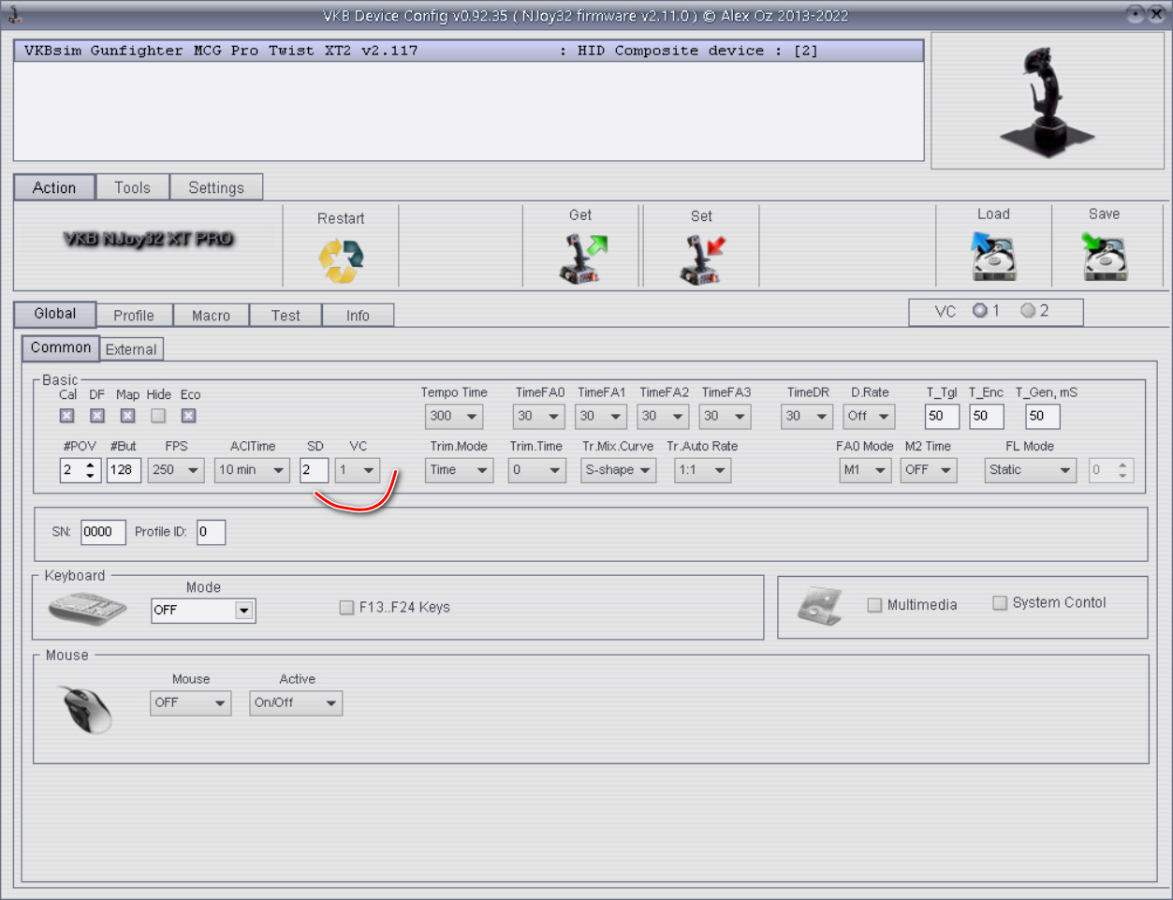This screenshot has height=900, width=1173.
Task: Open the Tempo Time dropdown
Action: (x=454, y=416)
